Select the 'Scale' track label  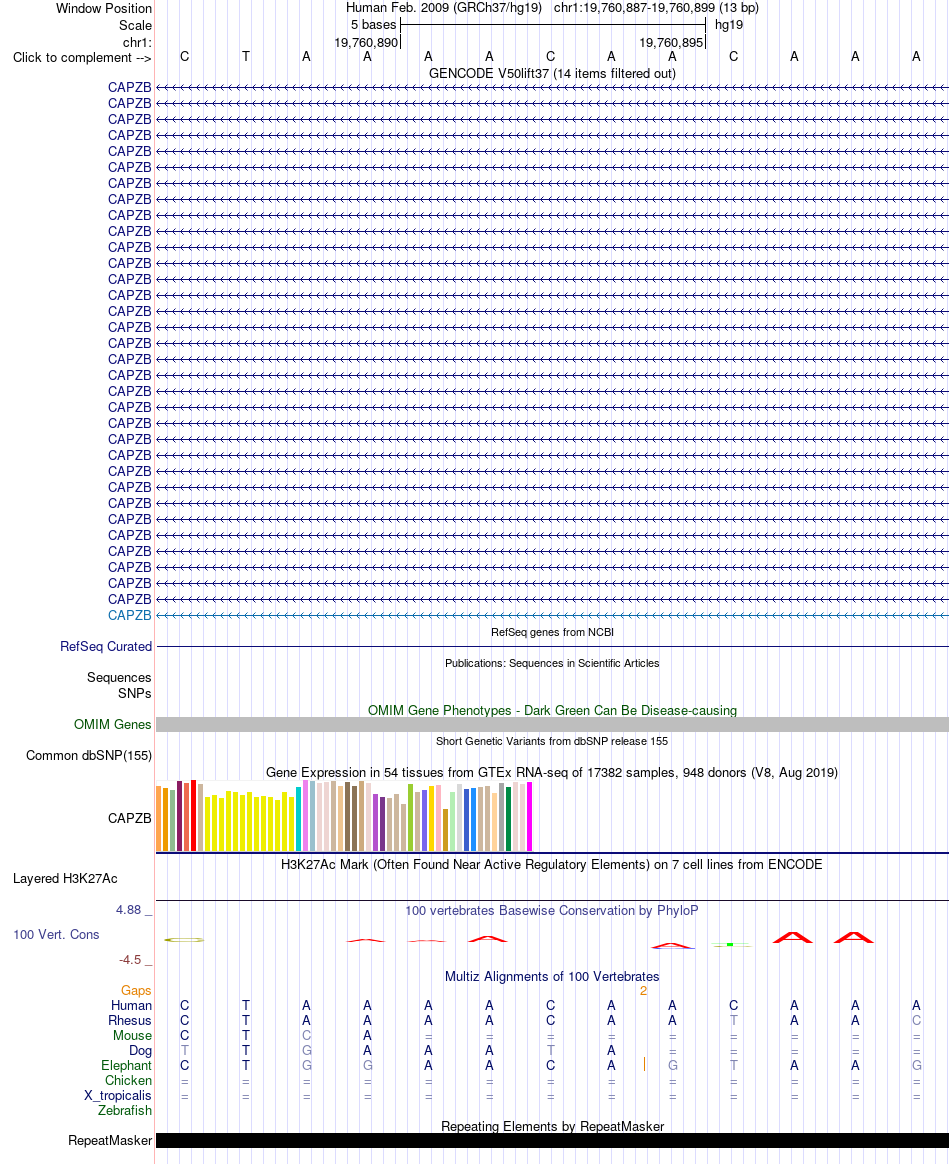135,25
